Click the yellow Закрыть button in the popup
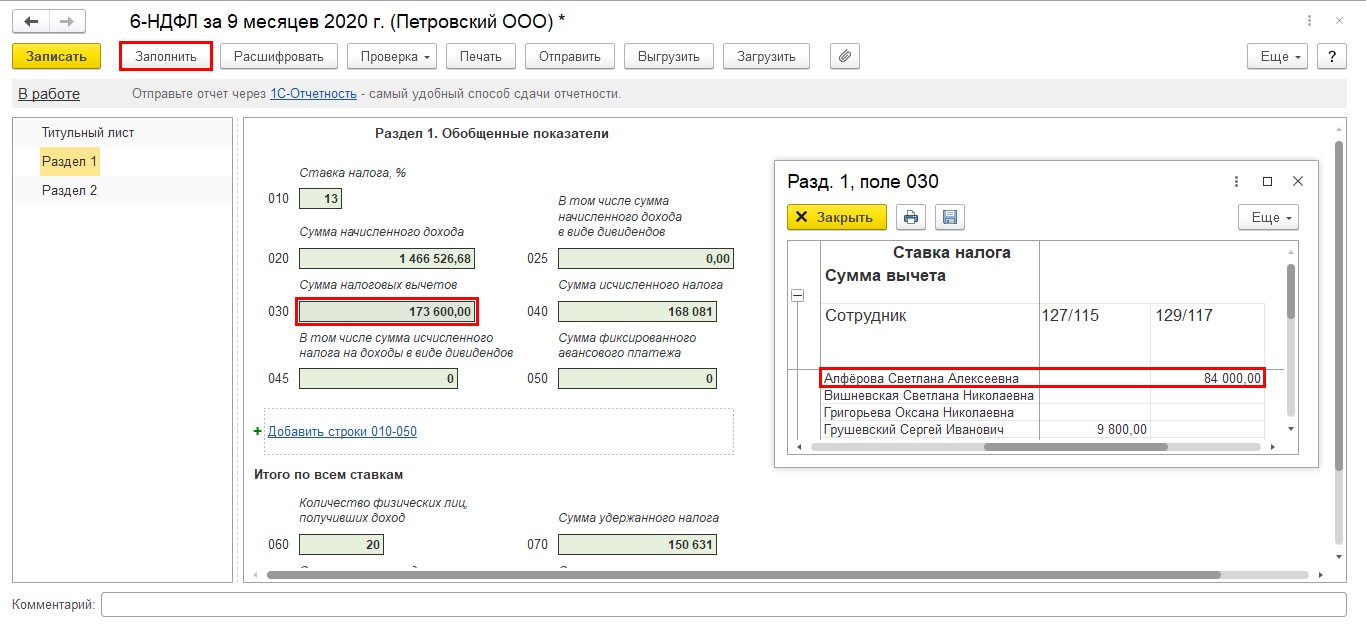The height and width of the screenshot is (629, 1366). click(x=837, y=217)
